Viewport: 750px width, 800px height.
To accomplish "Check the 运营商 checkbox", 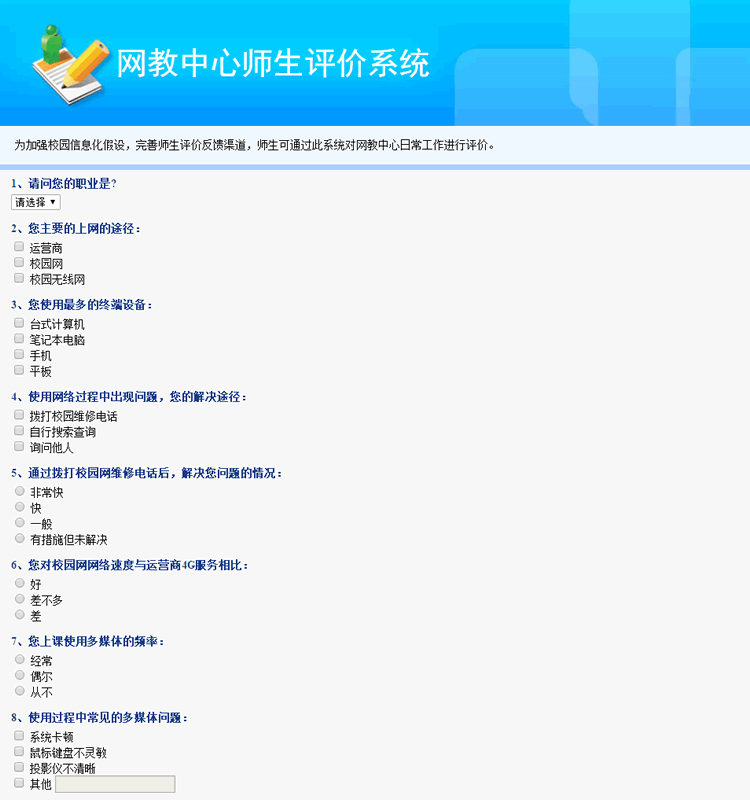I will pyautogui.click(x=19, y=247).
